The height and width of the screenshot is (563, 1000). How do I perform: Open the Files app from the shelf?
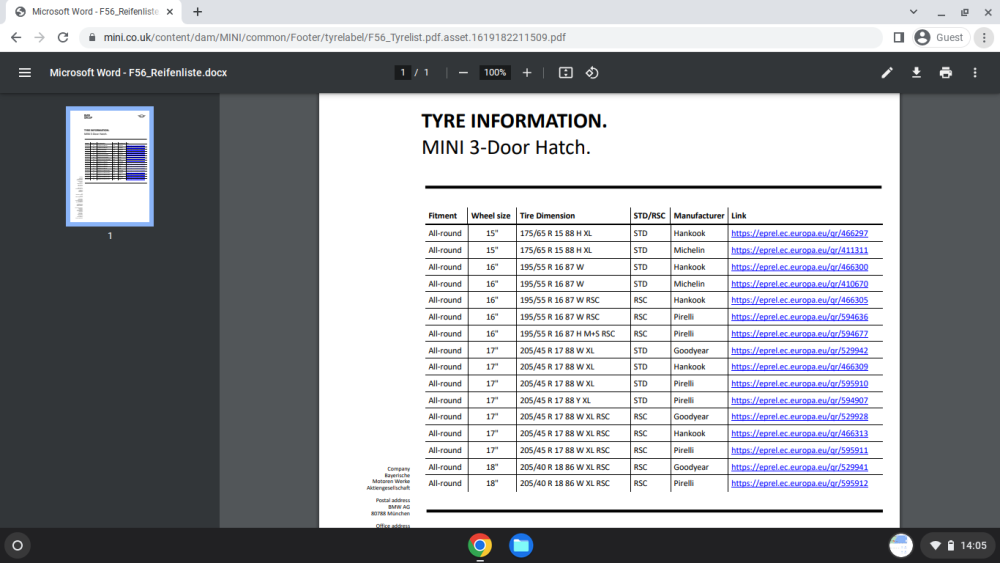pos(521,546)
